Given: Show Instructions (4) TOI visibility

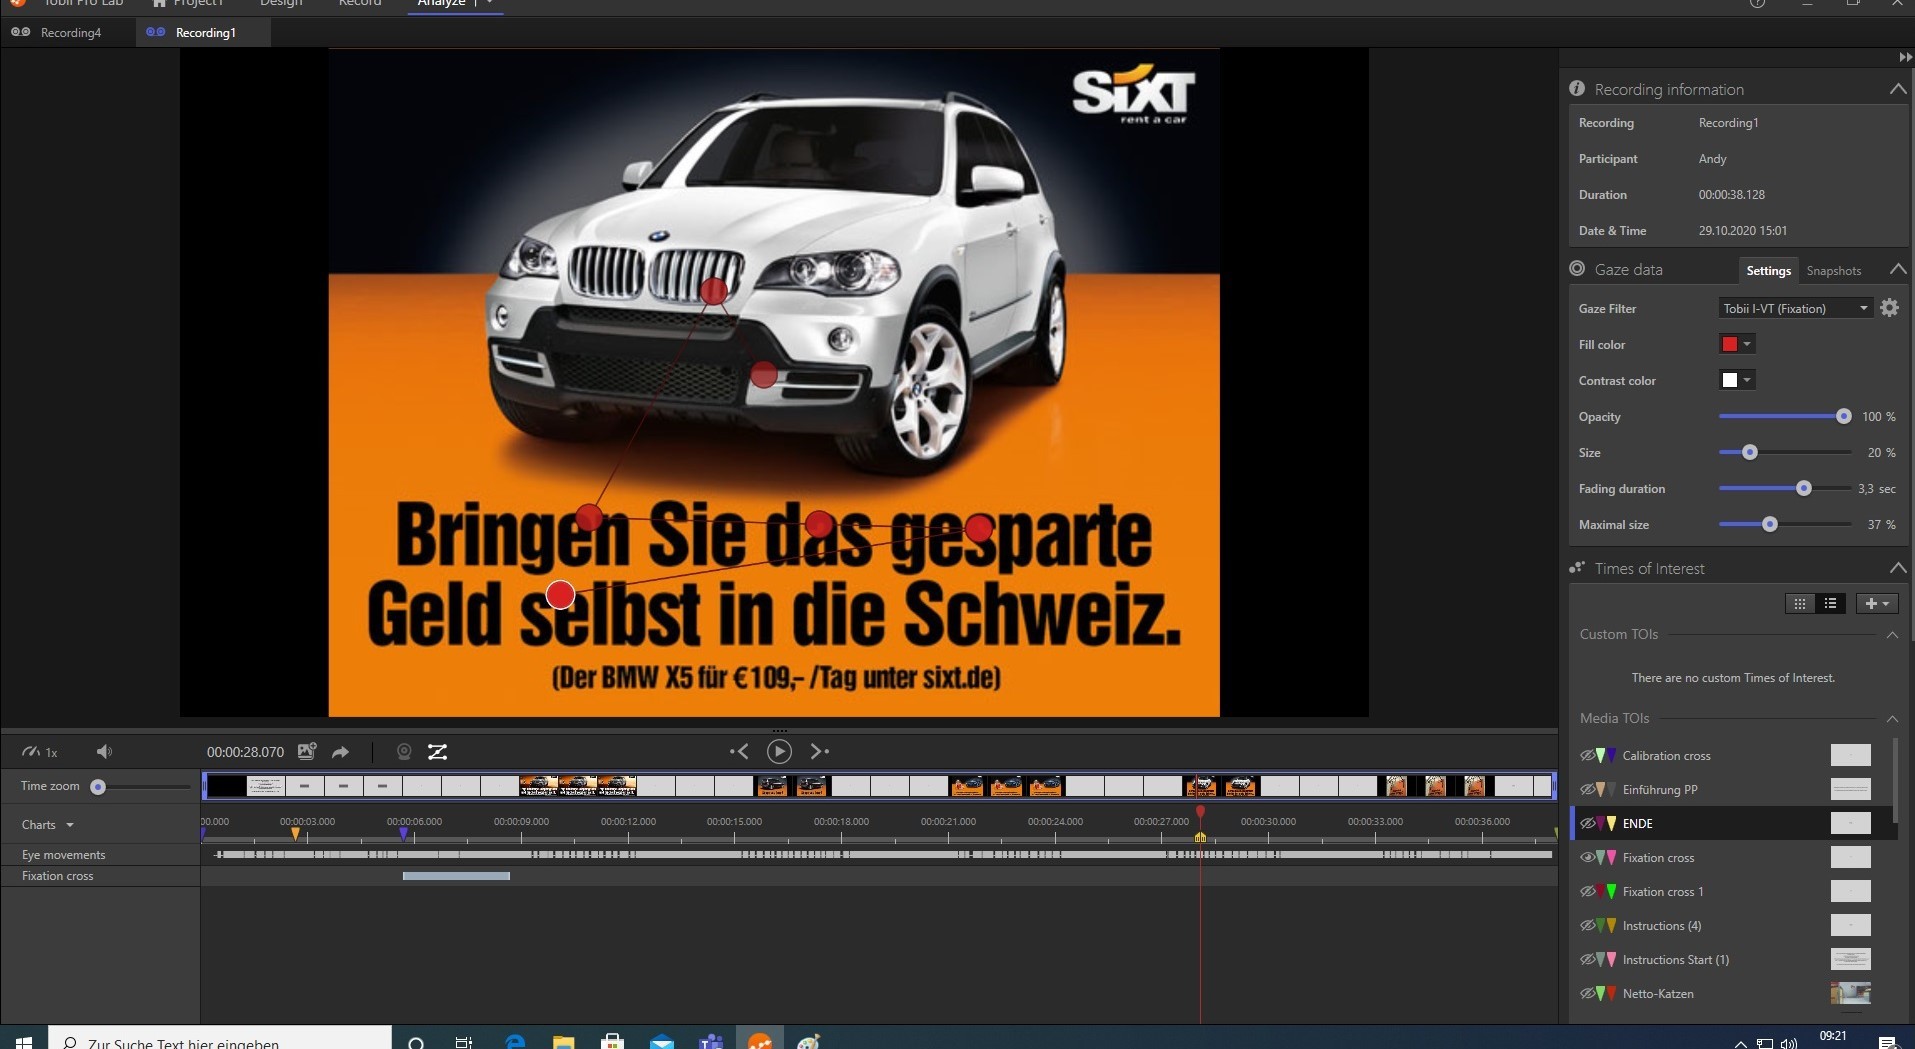Looking at the screenshot, I should (x=1587, y=925).
